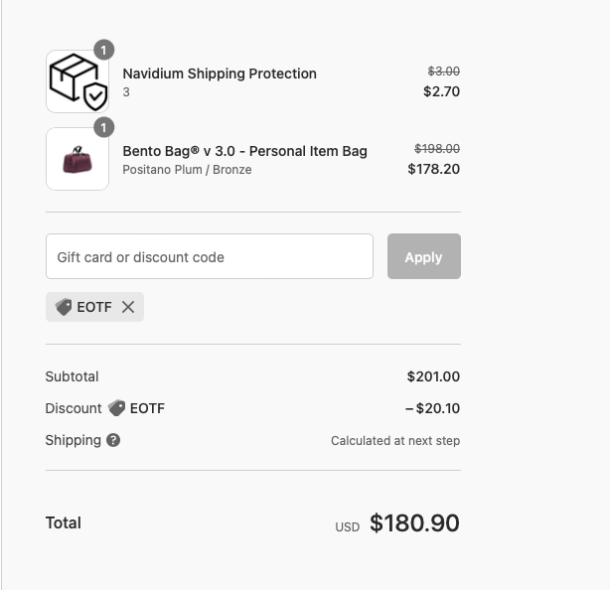The width and height of the screenshot is (610, 590).
Task: Click the $178.20 discounted bag price
Action: [x=434, y=169]
